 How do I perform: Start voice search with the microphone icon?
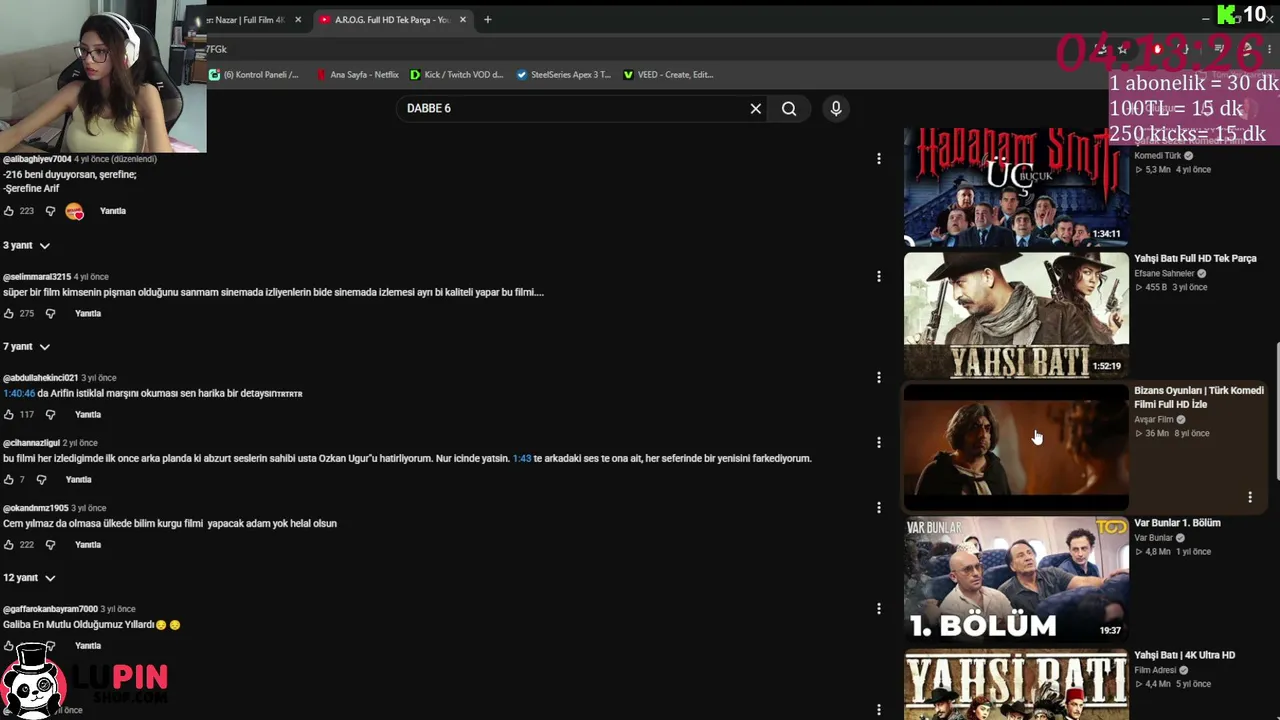click(836, 109)
